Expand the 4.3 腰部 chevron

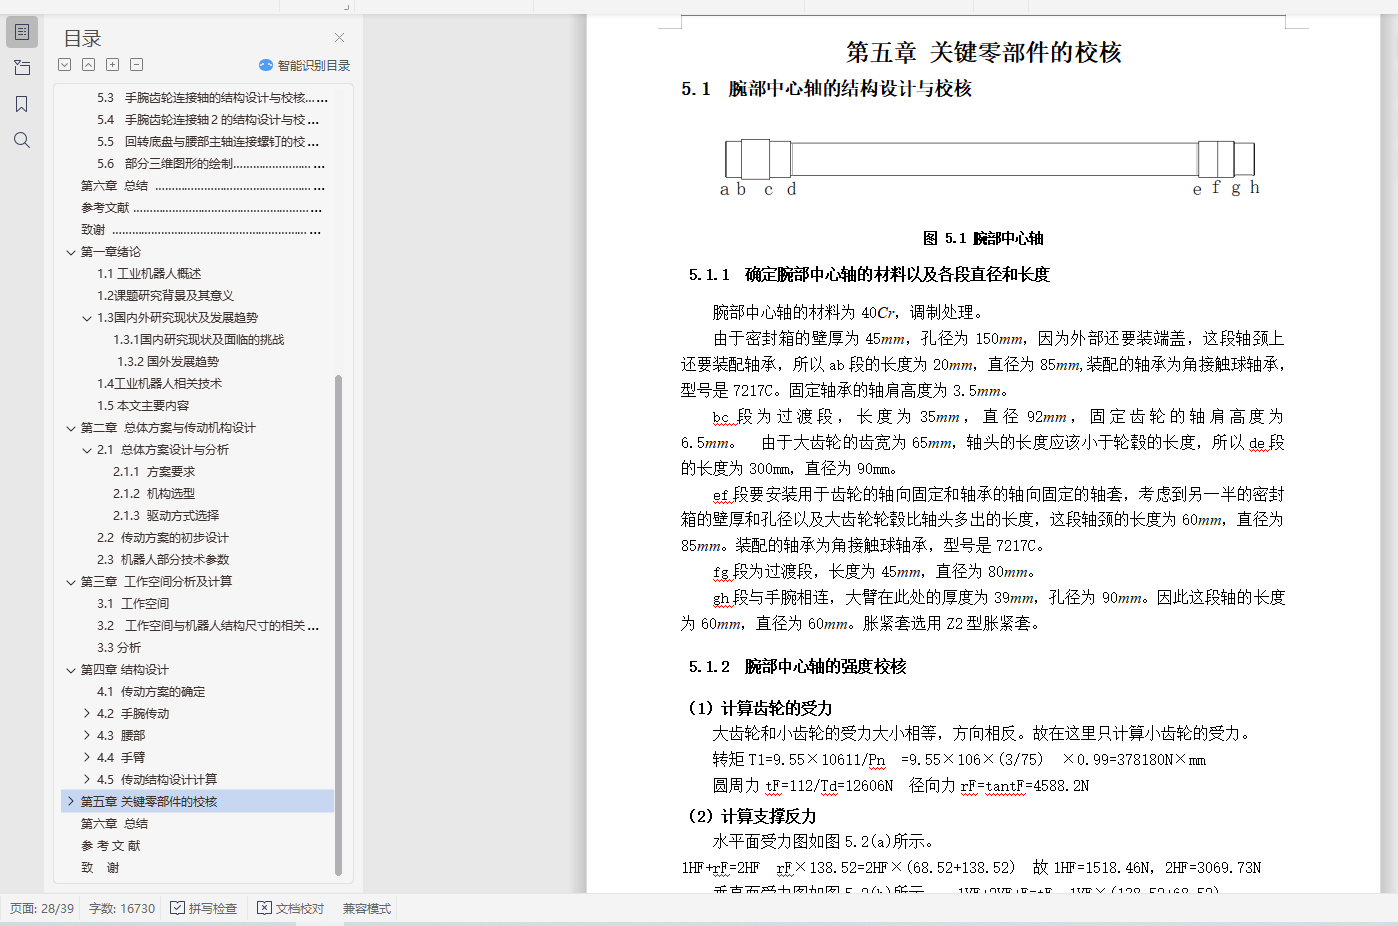pos(87,736)
